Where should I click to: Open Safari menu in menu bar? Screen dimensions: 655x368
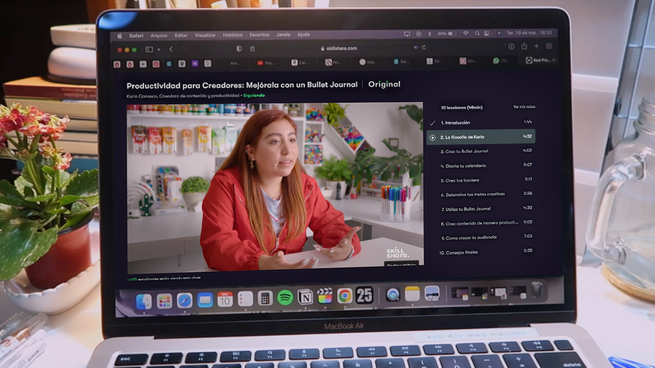click(x=136, y=36)
